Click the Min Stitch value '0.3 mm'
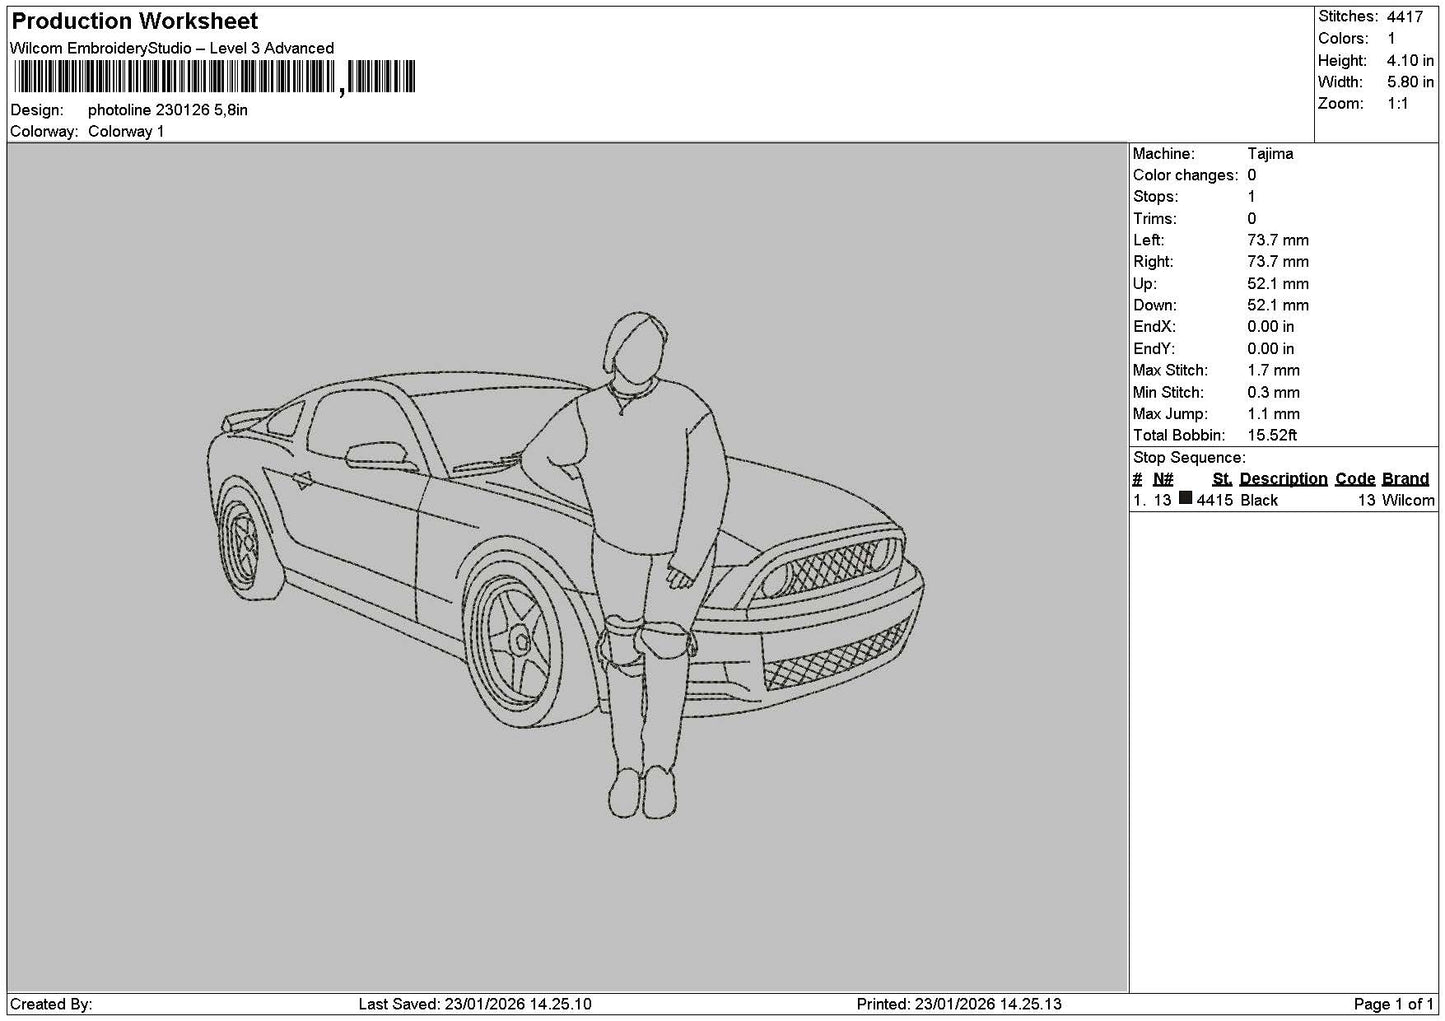Screen dimensions: 1445x1021 pos(1273,393)
